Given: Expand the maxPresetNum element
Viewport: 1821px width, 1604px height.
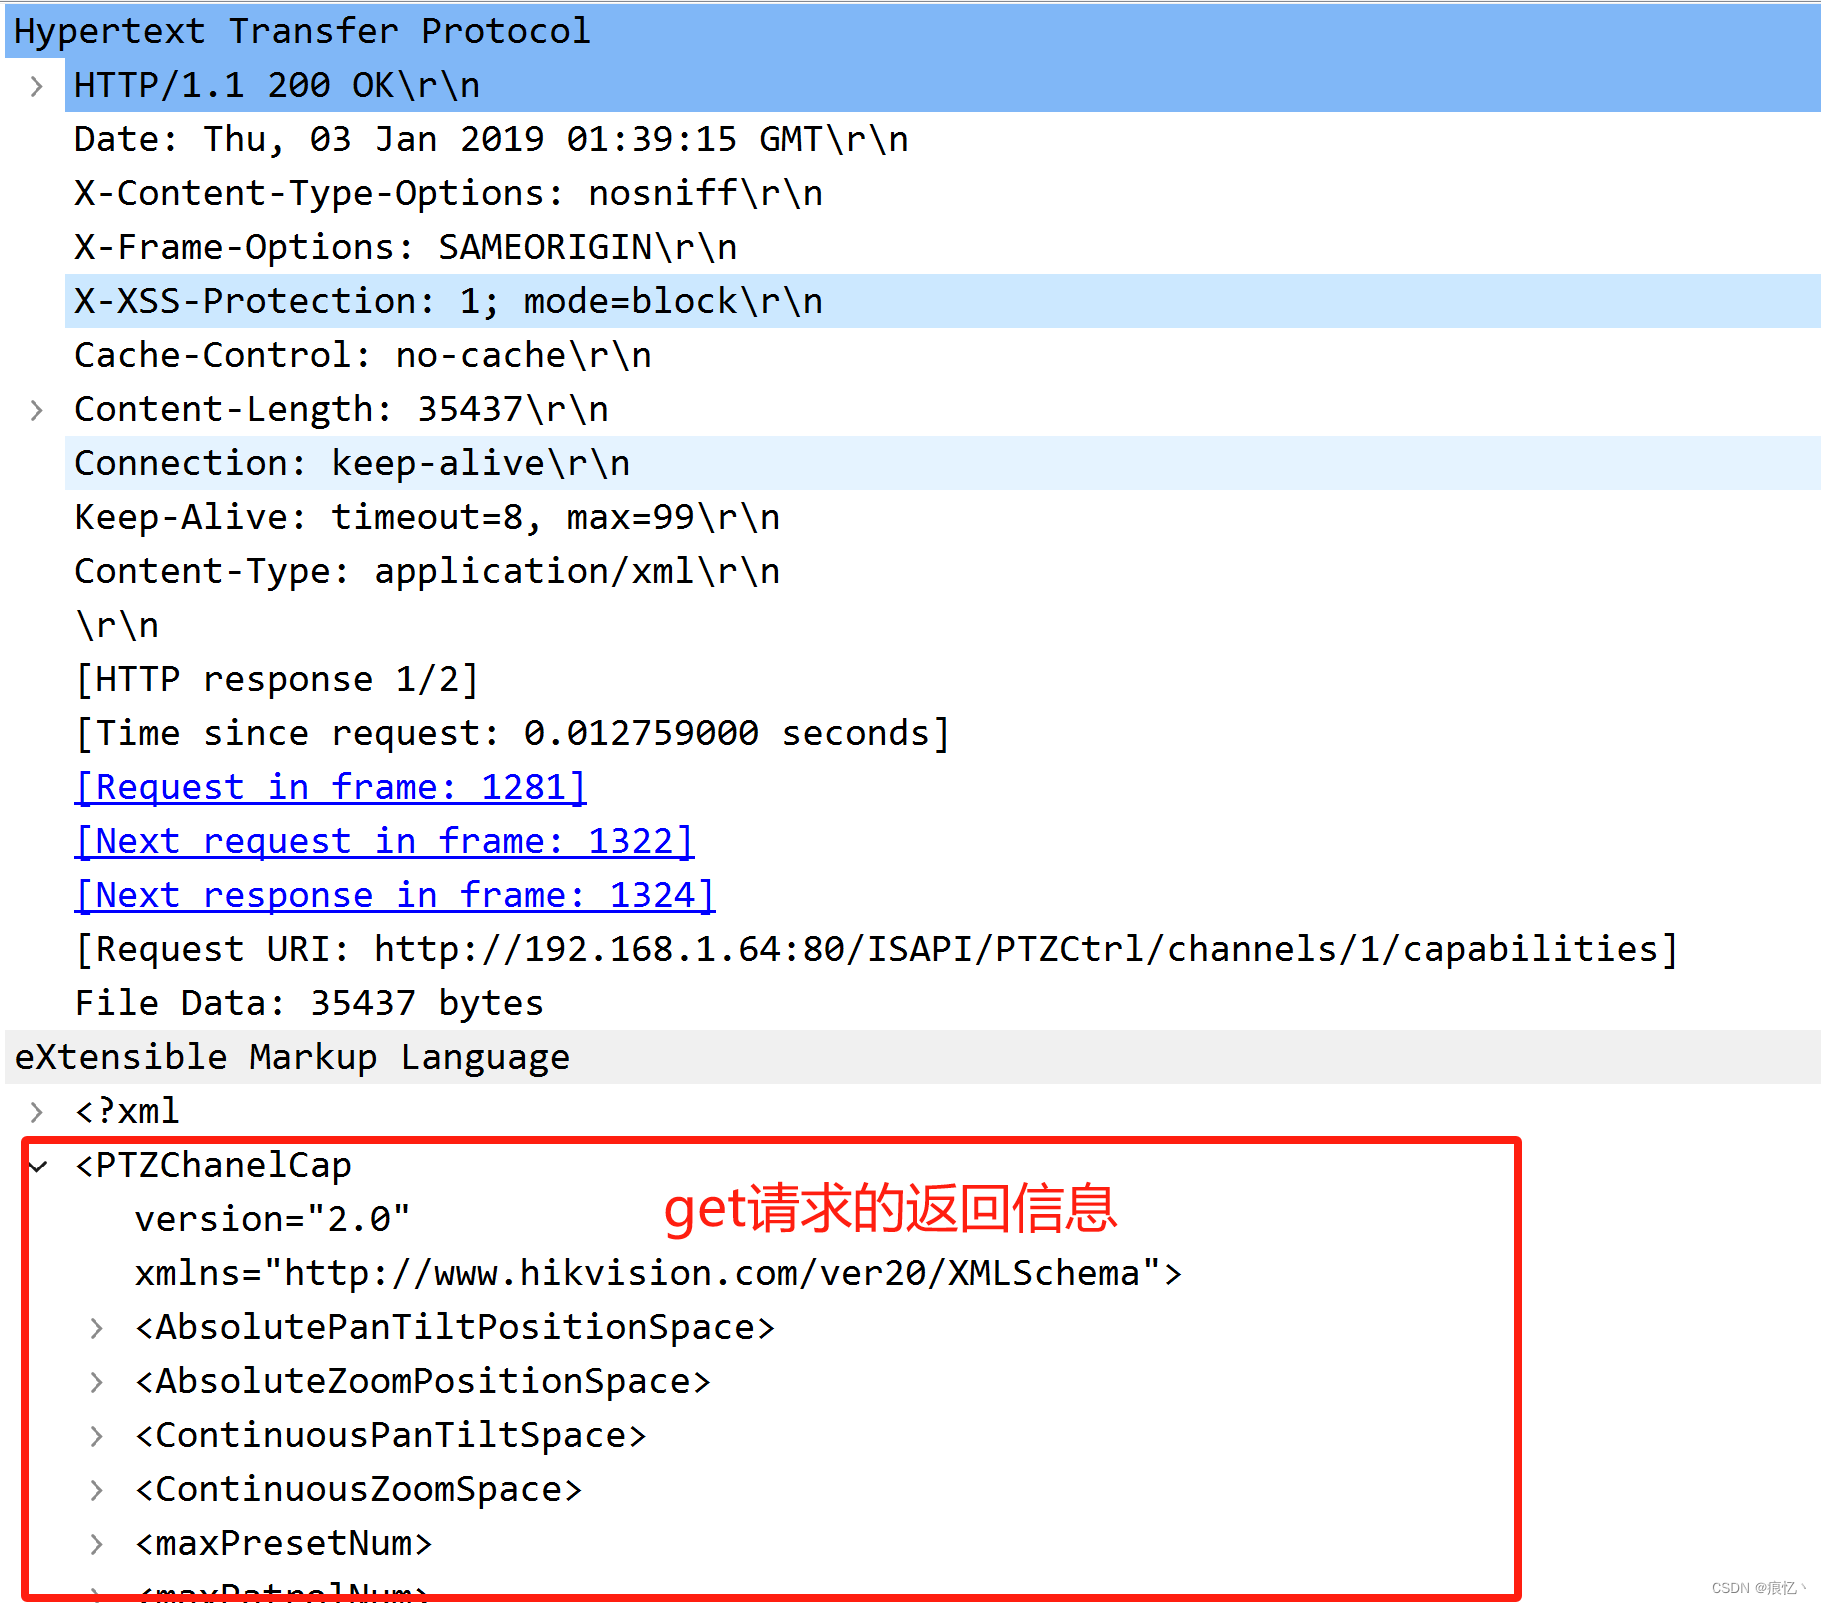Looking at the screenshot, I should [x=96, y=1543].
